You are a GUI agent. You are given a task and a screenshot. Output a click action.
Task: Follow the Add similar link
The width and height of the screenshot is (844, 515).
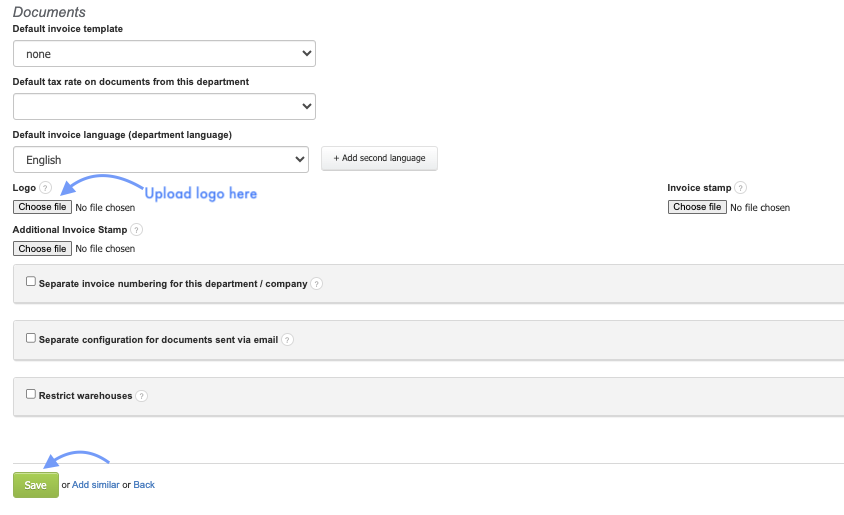point(95,485)
